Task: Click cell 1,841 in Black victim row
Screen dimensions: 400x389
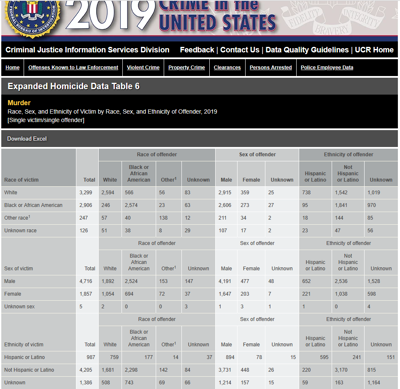Action: point(341,205)
